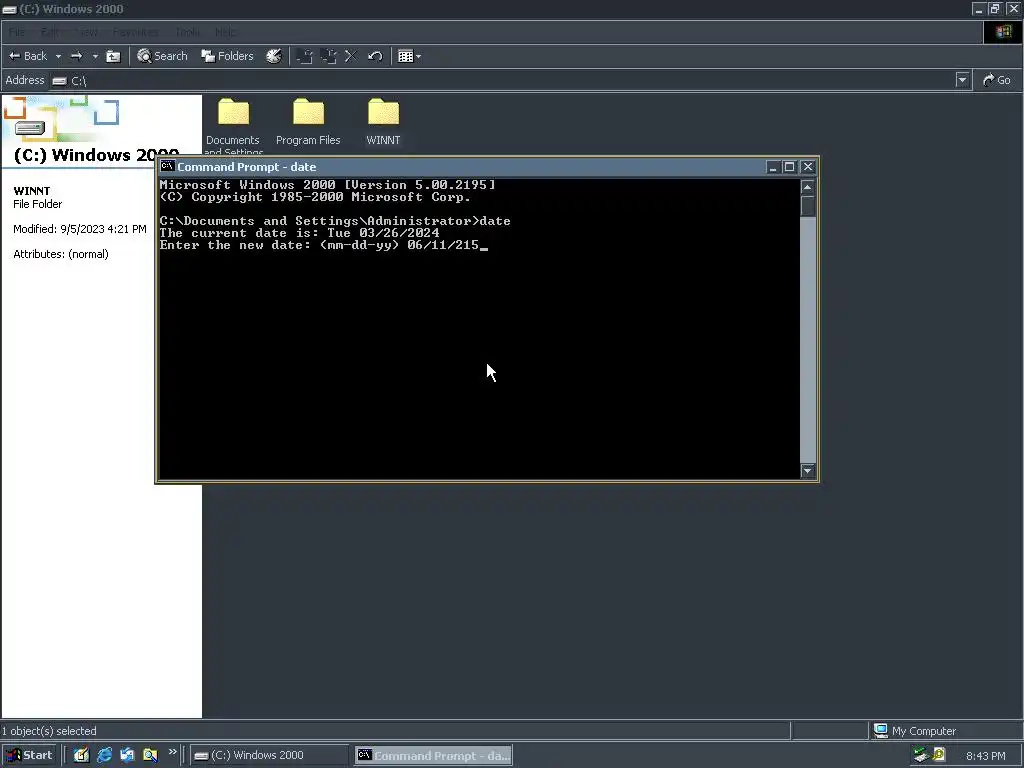Viewport: 1024px width, 768px height.
Task: Toggle the Folders tree pane
Action: click(x=227, y=56)
